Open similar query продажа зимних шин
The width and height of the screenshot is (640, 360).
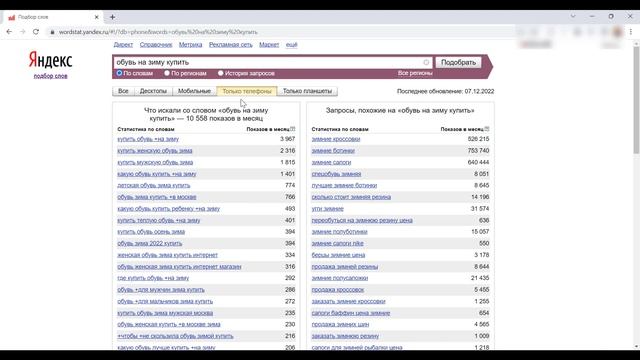pos(340,324)
